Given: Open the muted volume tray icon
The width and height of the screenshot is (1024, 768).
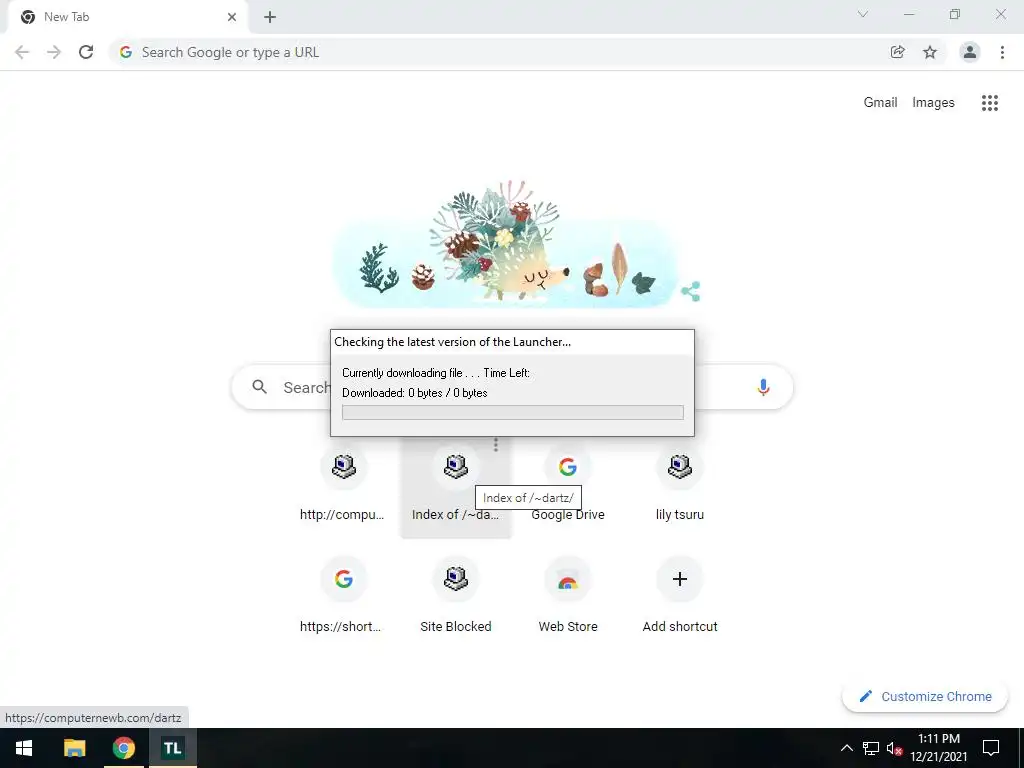Looking at the screenshot, I should point(894,748).
